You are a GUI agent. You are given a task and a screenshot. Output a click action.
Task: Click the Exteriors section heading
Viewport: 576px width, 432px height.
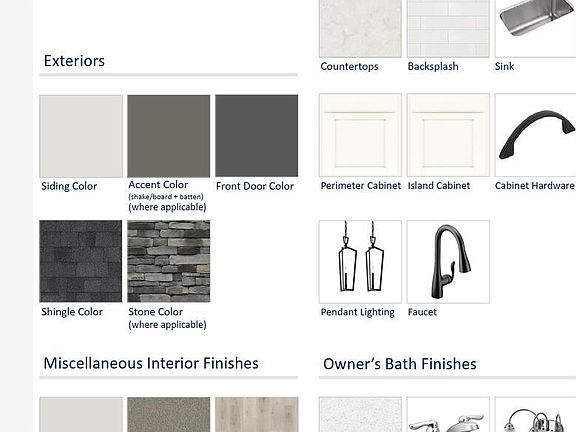(x=74, y=61)
